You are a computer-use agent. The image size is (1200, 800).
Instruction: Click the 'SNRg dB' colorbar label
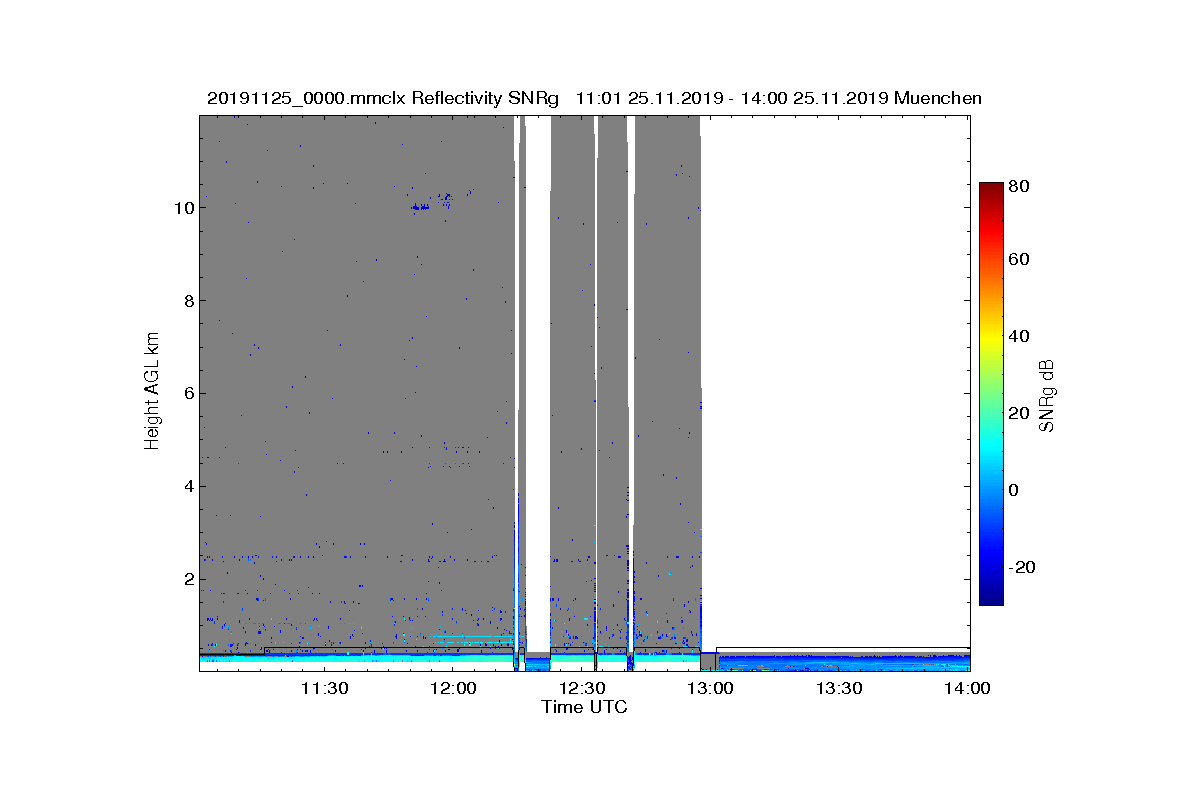(x=1047, y=395)
